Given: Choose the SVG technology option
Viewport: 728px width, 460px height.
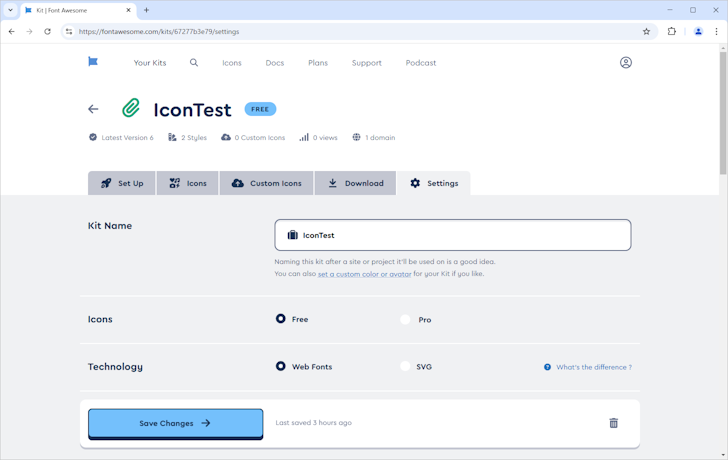Looking at the screenshot, I should [405, 366].
